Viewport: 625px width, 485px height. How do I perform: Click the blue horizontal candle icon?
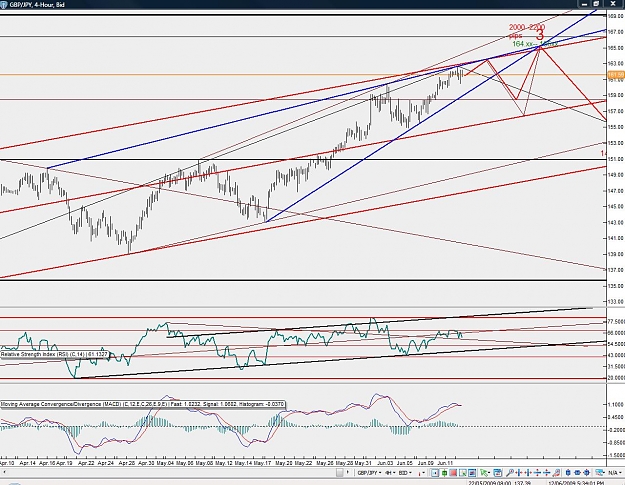pos(577,473)
